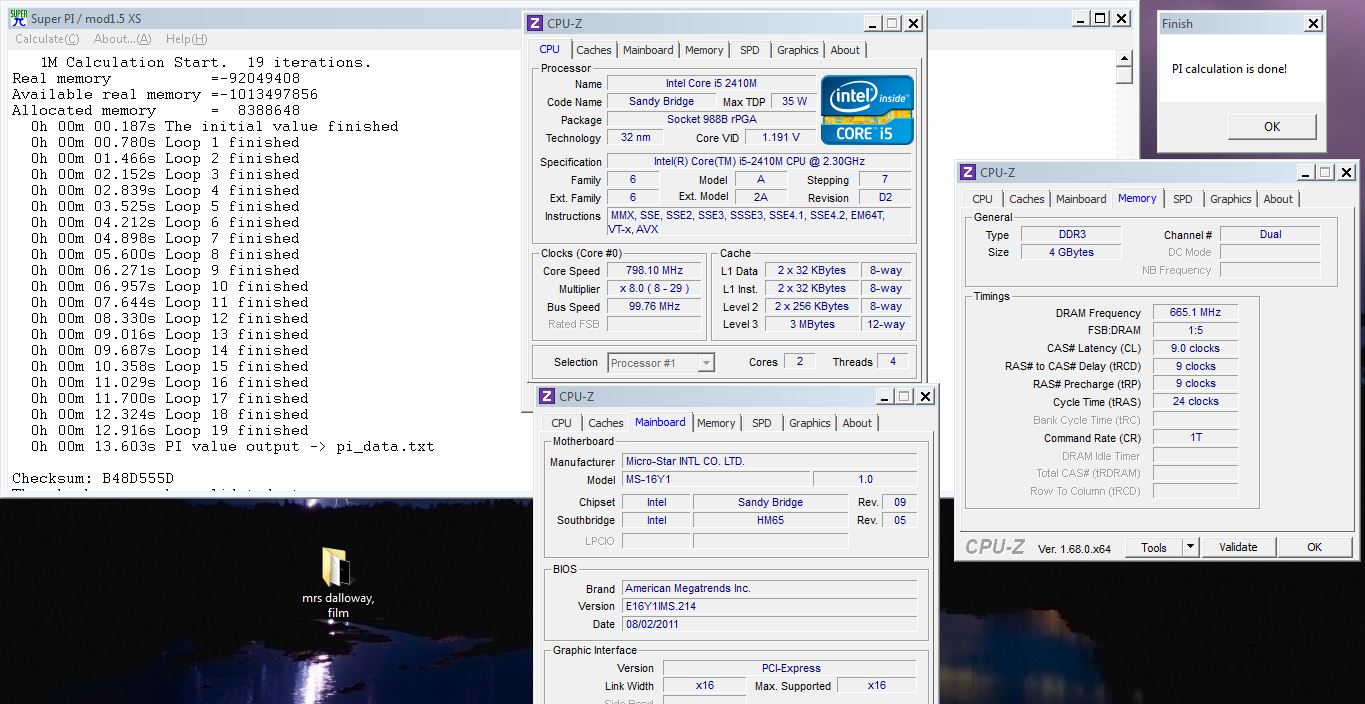Switch to Mainboard tab in top CPU-Z window
The width and height of the screenshot is (1365, 704).
(x=648, y=50)
